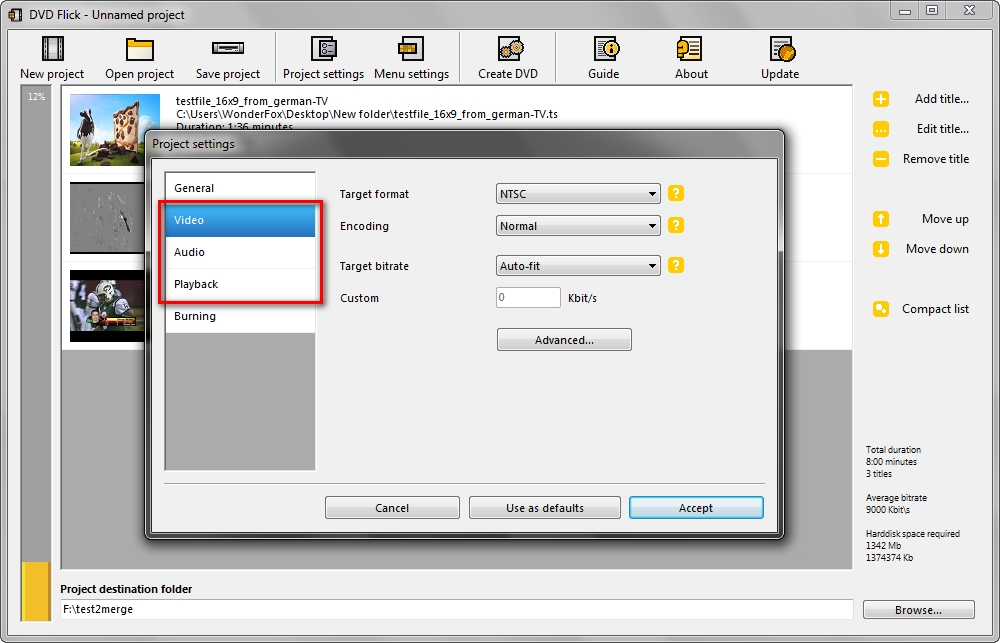Click the Compact list label

[935, 309]
